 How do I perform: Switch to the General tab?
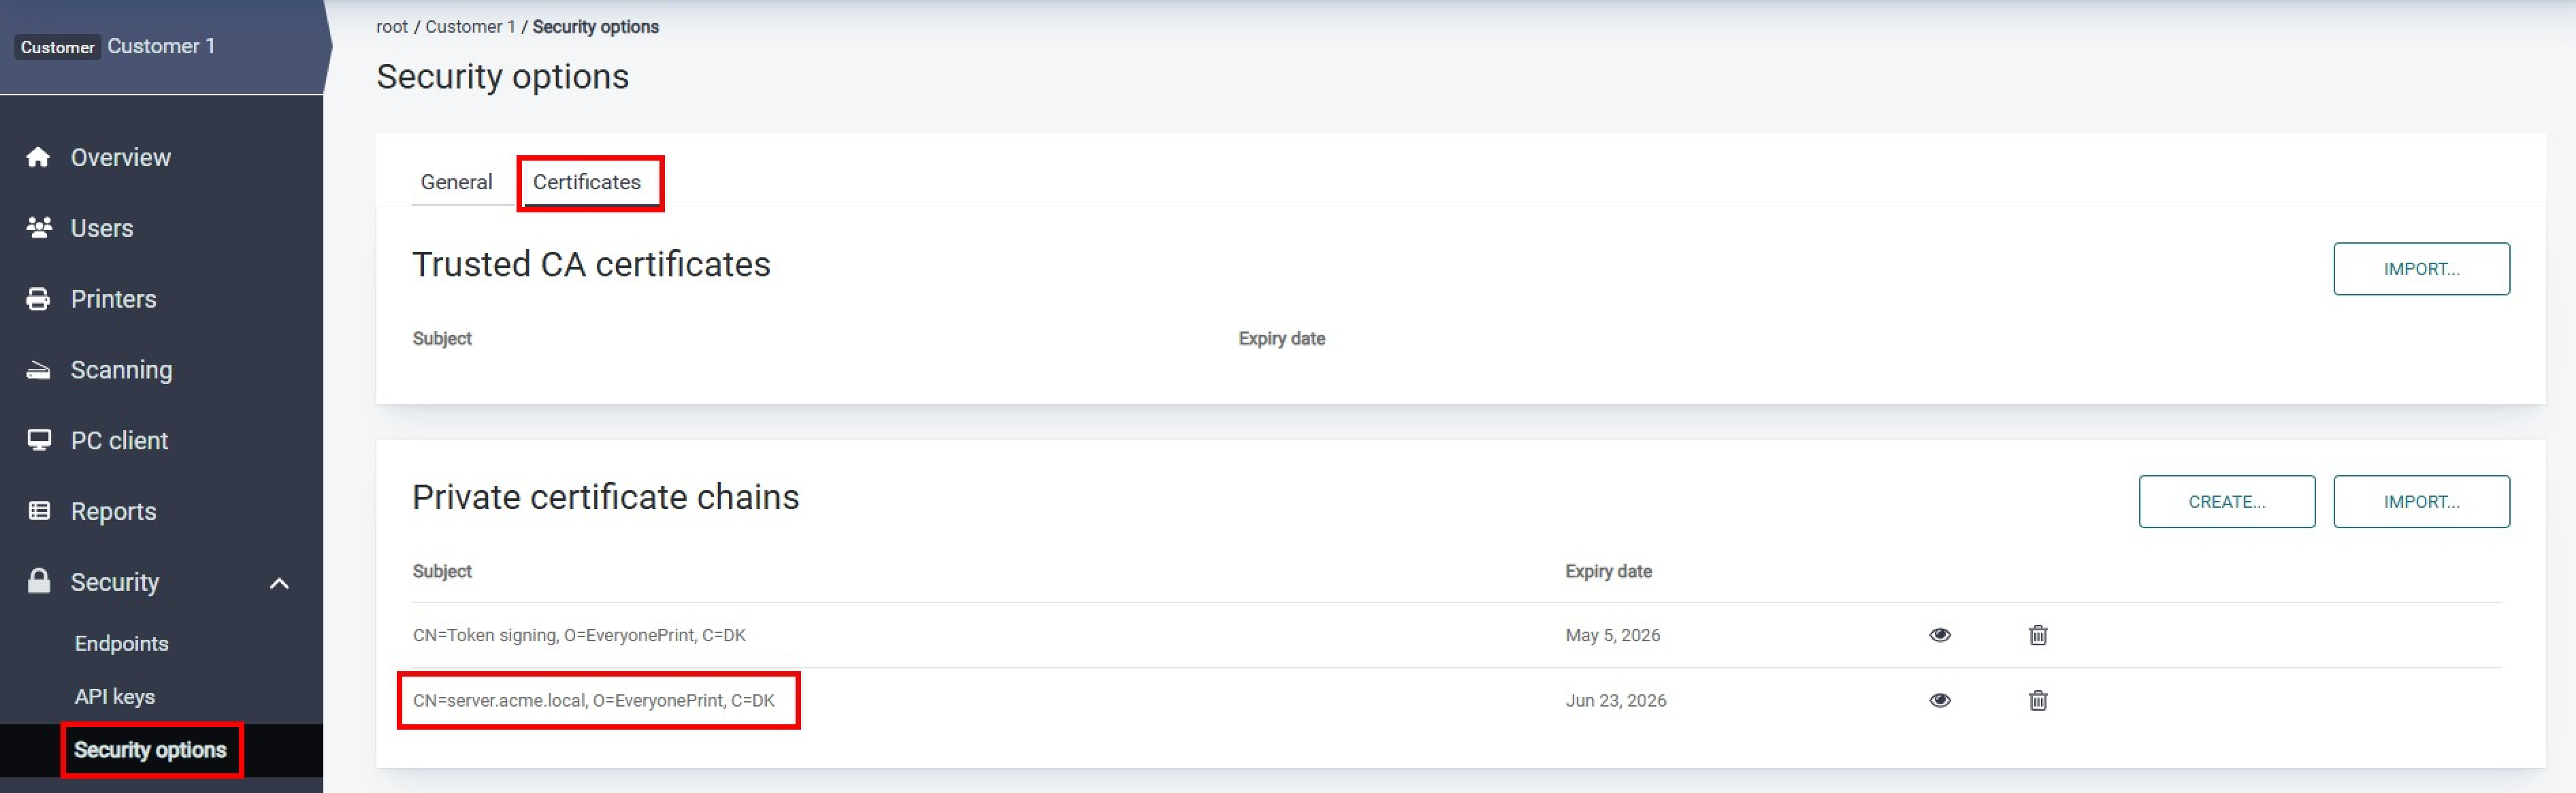point(456,182)
